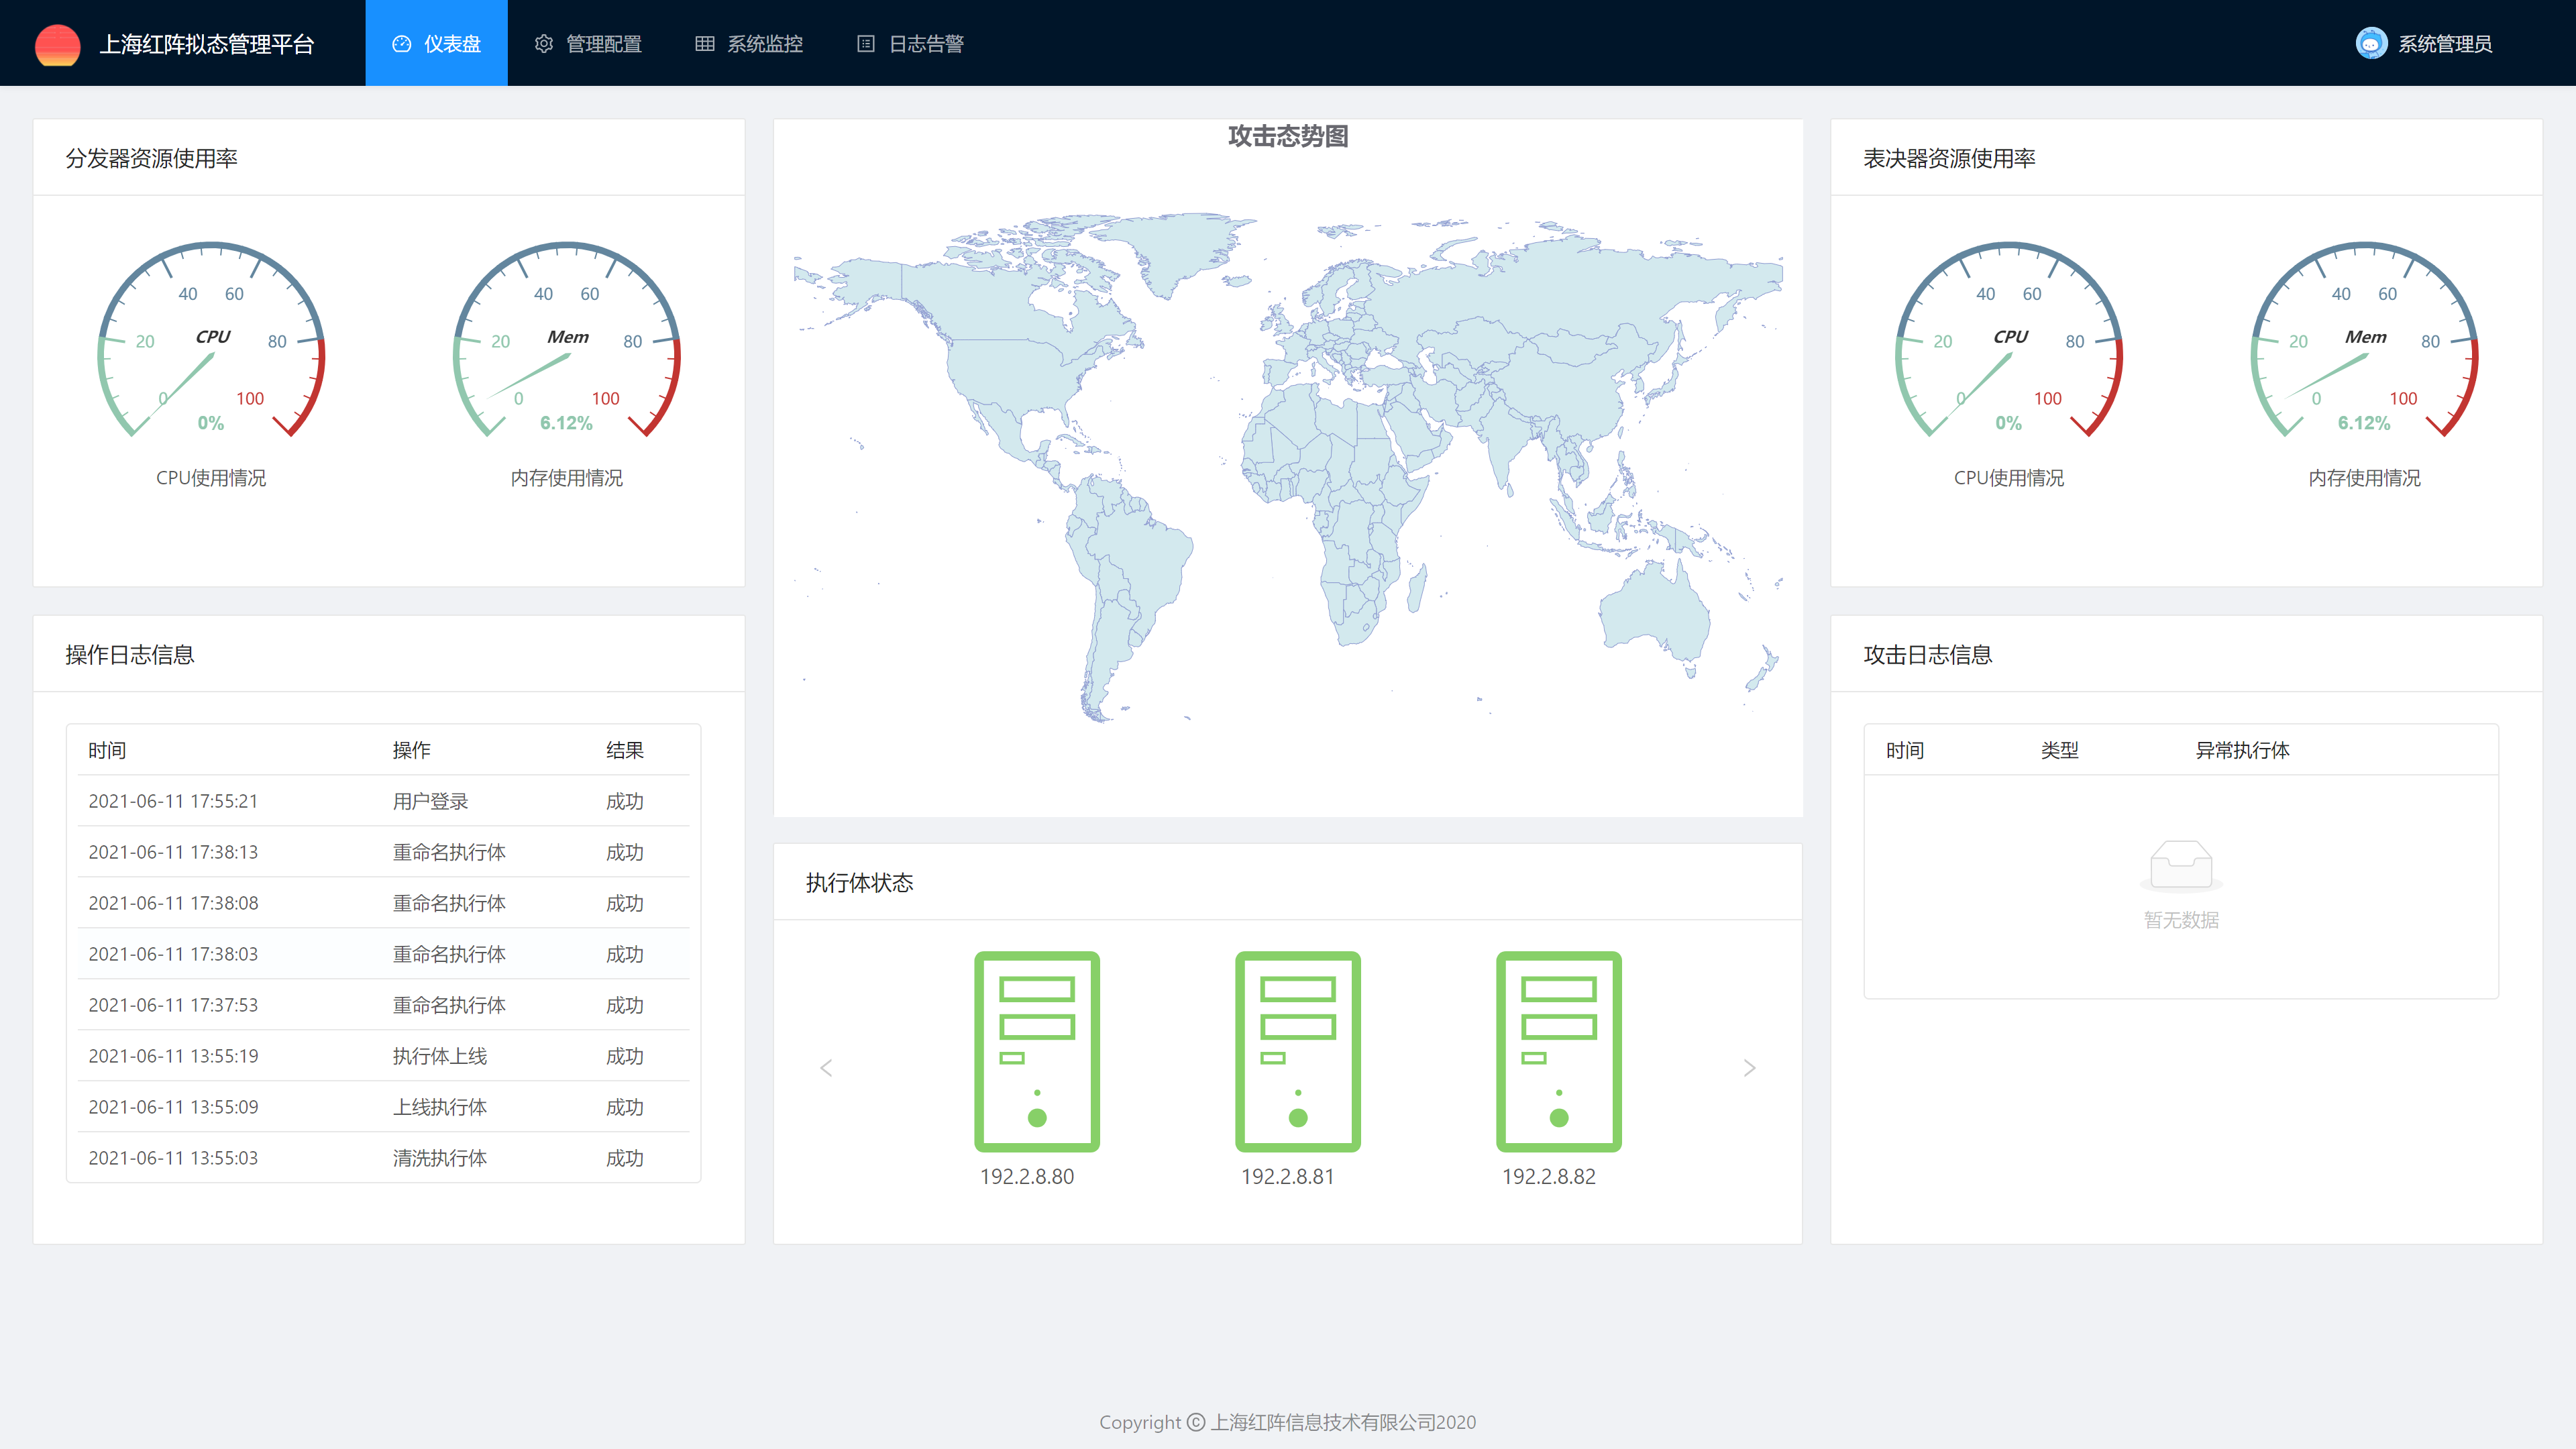Click the 192.2.8.80 server icon
This screenshot has height=1449, width=2576.
pos(1037,1052)
